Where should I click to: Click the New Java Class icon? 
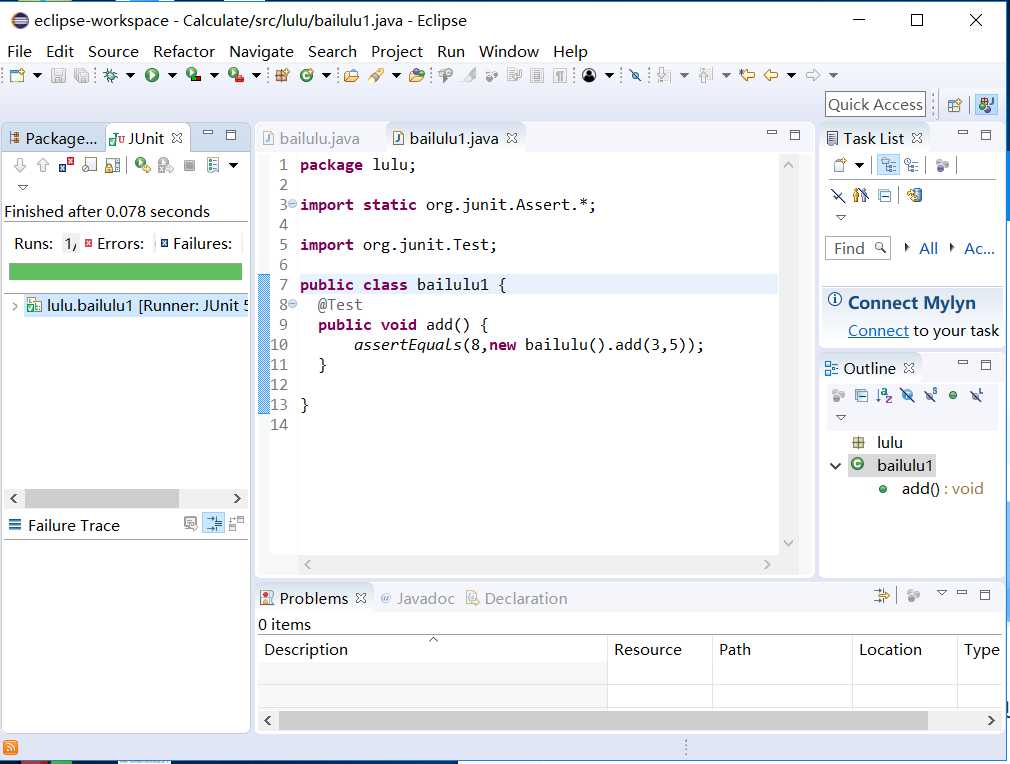[x=307, y=75]
